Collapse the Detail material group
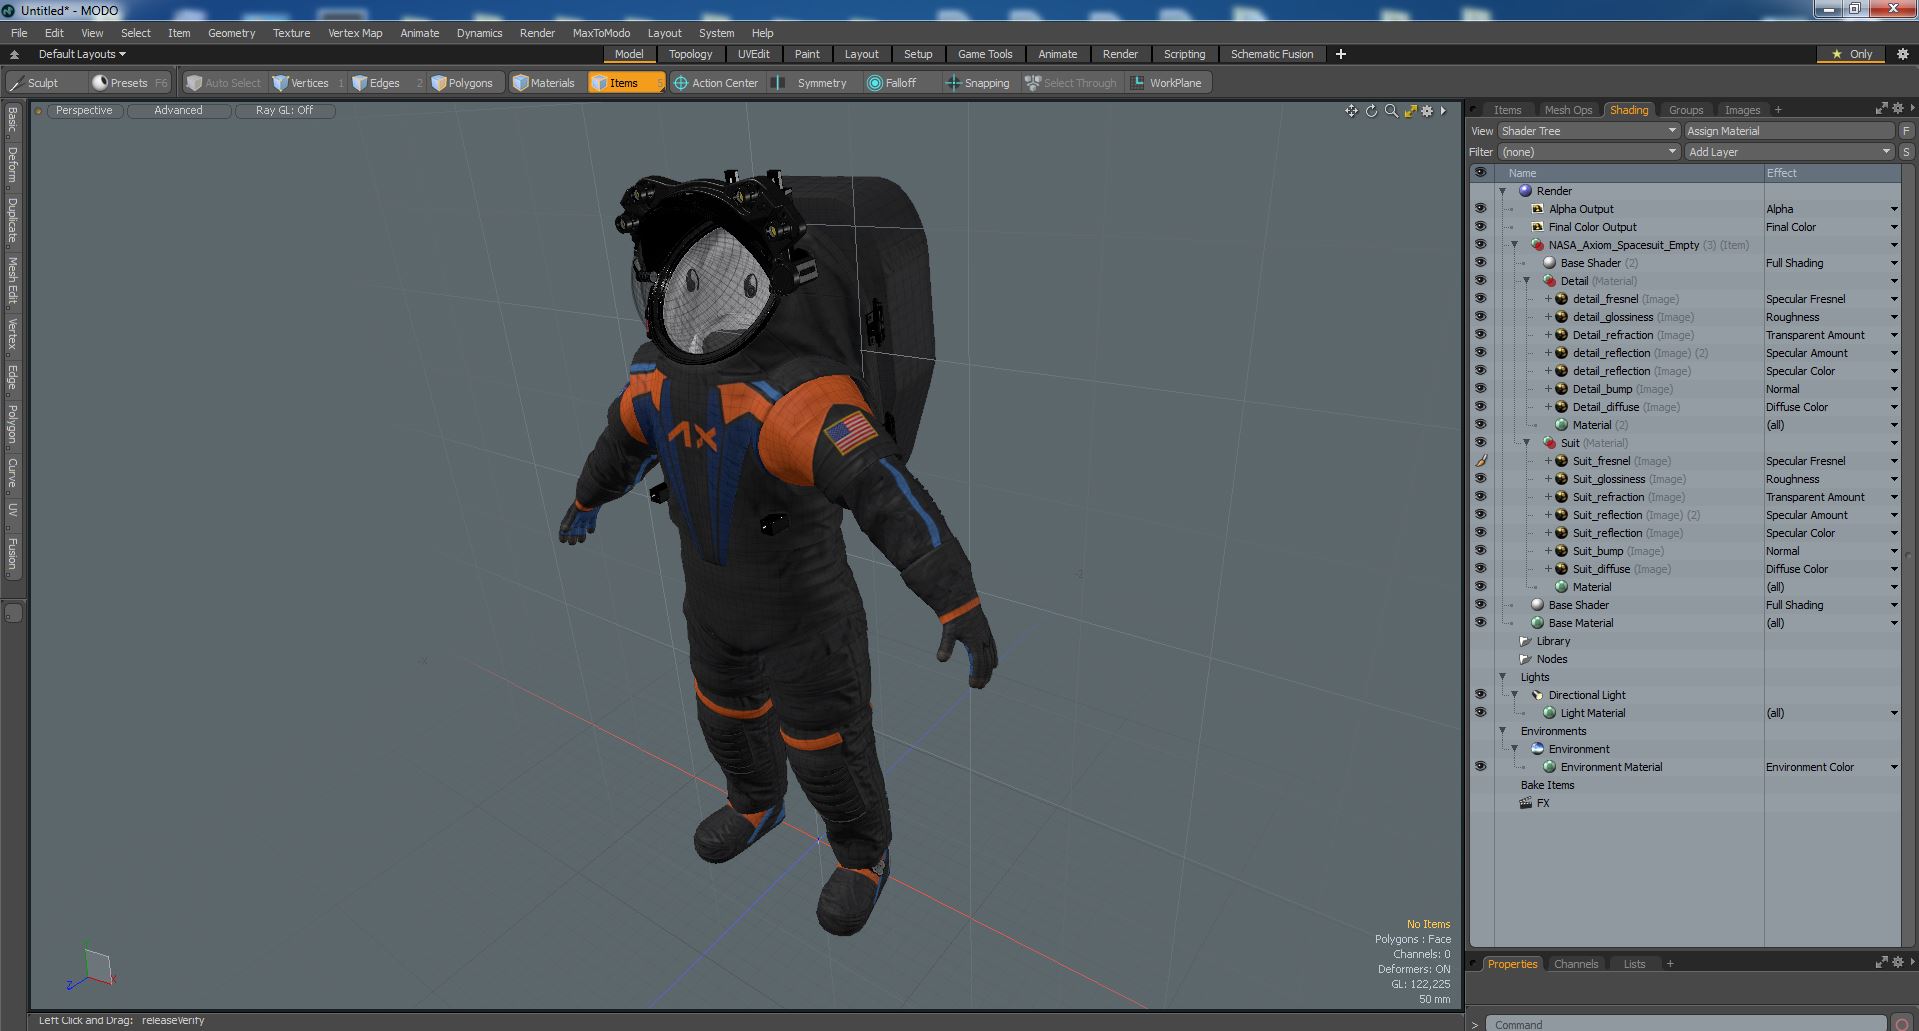The height and width of the screenshot is (1031, 1919). point(1526,281)
